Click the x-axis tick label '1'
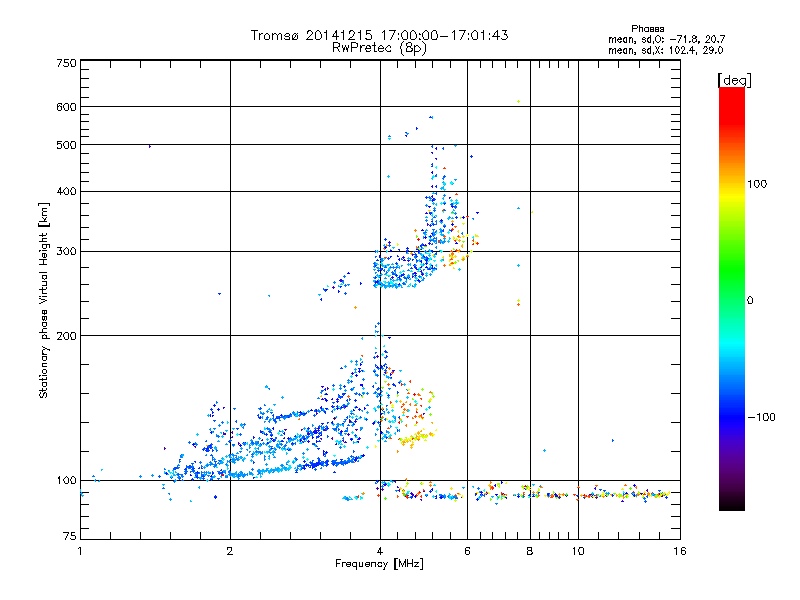This screenshot has height=600, width=800. 80,551
